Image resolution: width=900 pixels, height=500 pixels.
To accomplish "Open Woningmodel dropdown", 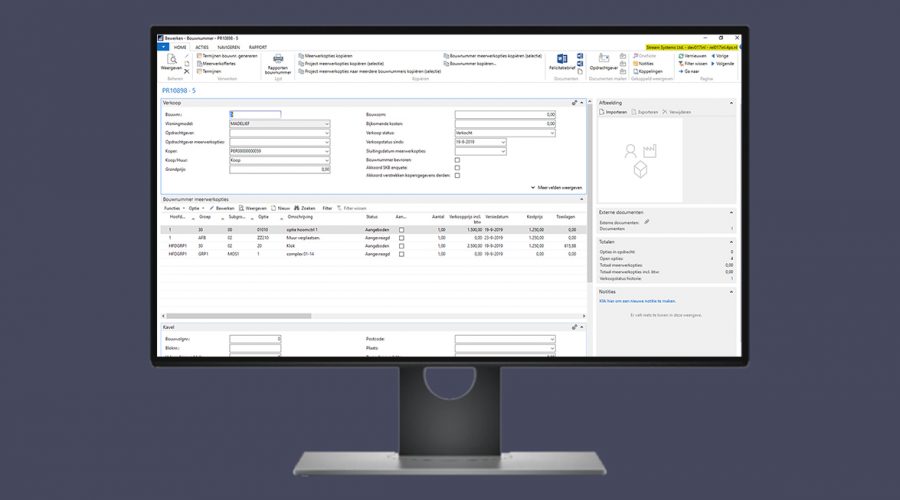I will point(327,123).
